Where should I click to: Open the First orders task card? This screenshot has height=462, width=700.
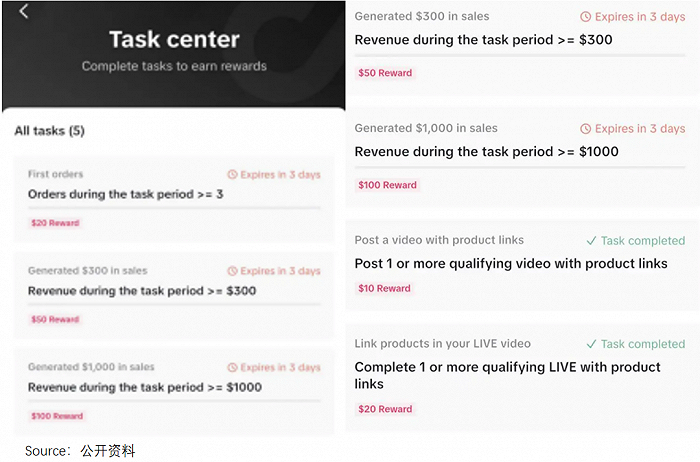(x=174, y=198)
